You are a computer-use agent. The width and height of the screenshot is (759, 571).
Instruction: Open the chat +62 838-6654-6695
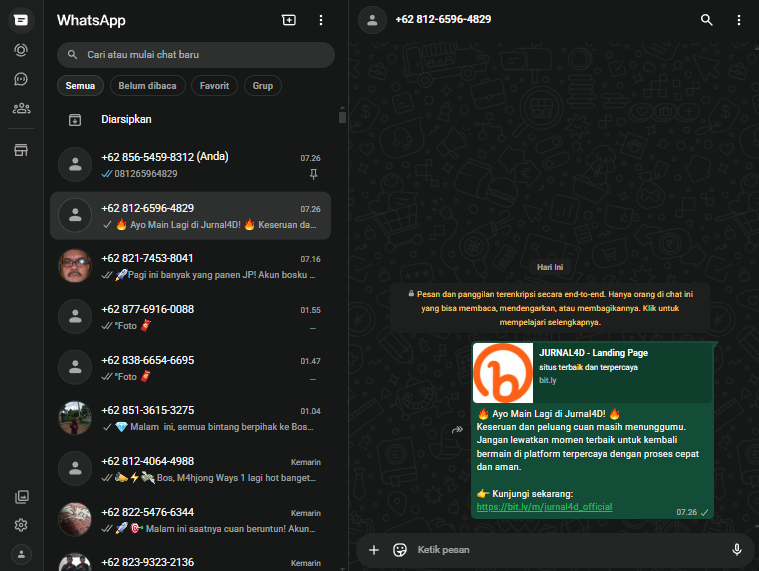191,368
